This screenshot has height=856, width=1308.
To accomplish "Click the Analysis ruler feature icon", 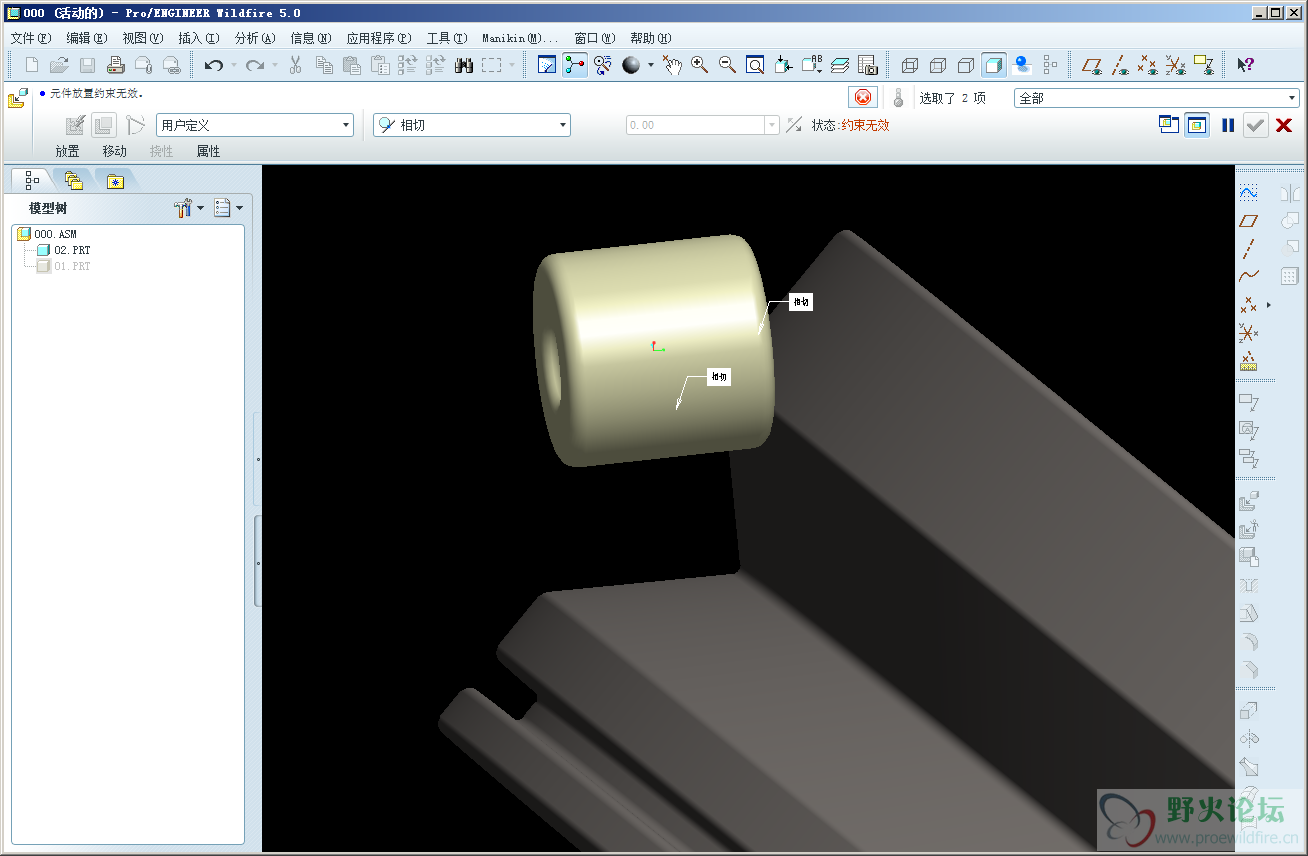I will click(1248, 361).
